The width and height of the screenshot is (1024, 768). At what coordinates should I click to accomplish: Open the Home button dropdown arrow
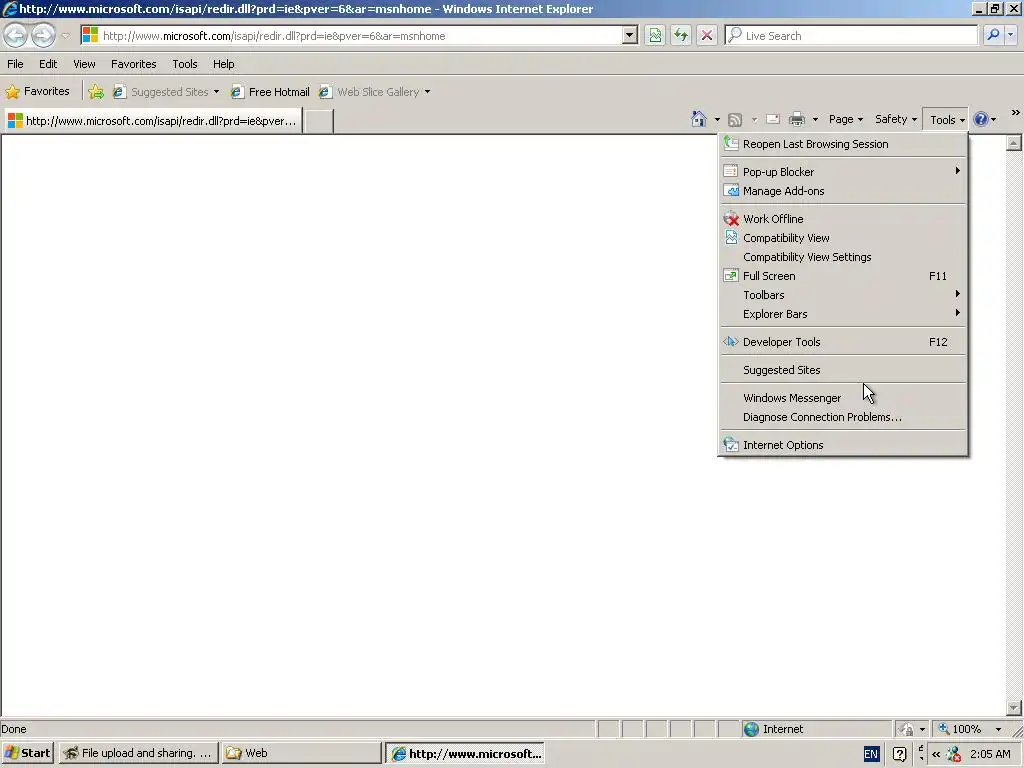point(717,120)
